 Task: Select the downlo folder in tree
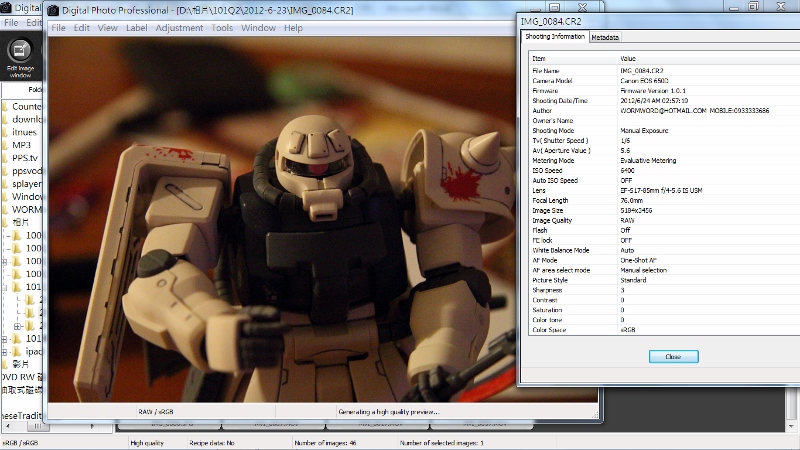(x=27, y=119)
